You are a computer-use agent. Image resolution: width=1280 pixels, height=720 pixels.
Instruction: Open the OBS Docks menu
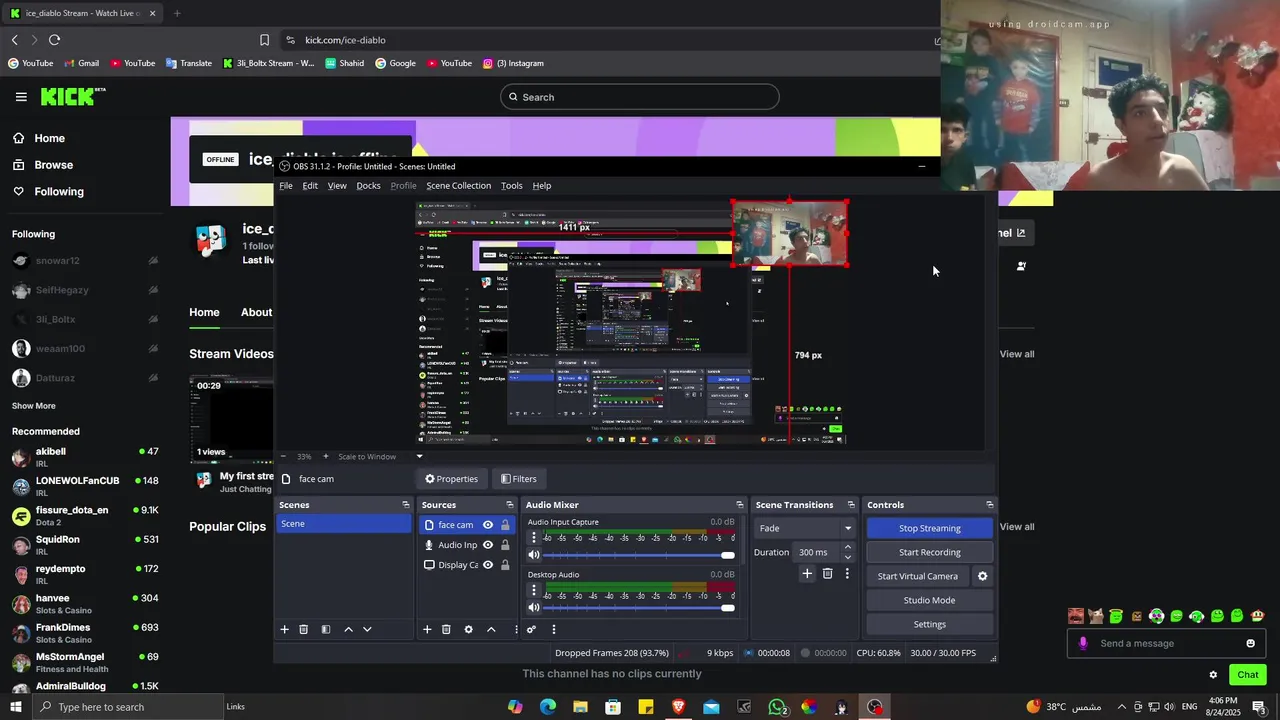coord(368,185)
